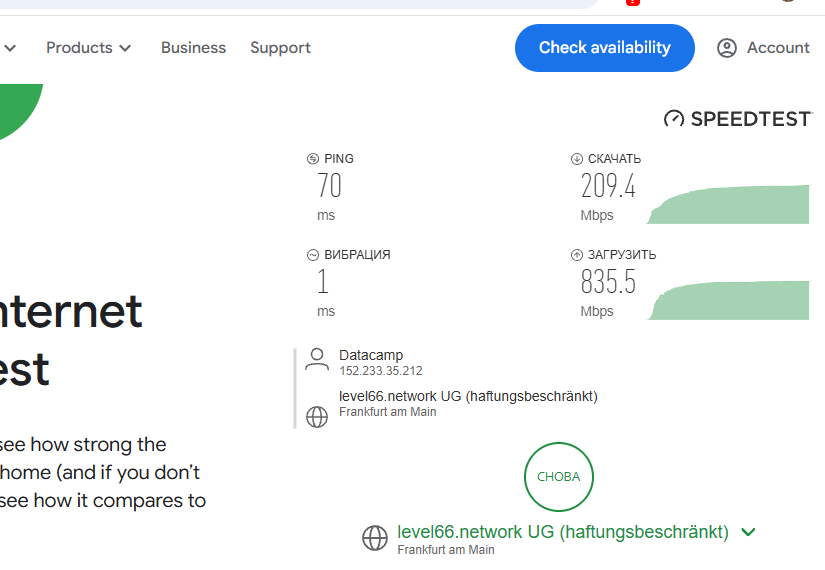Viewport: 825px width, 570px height.
Task: Expand the partially hidden chevron left of Products
Action: coord(10,48)
